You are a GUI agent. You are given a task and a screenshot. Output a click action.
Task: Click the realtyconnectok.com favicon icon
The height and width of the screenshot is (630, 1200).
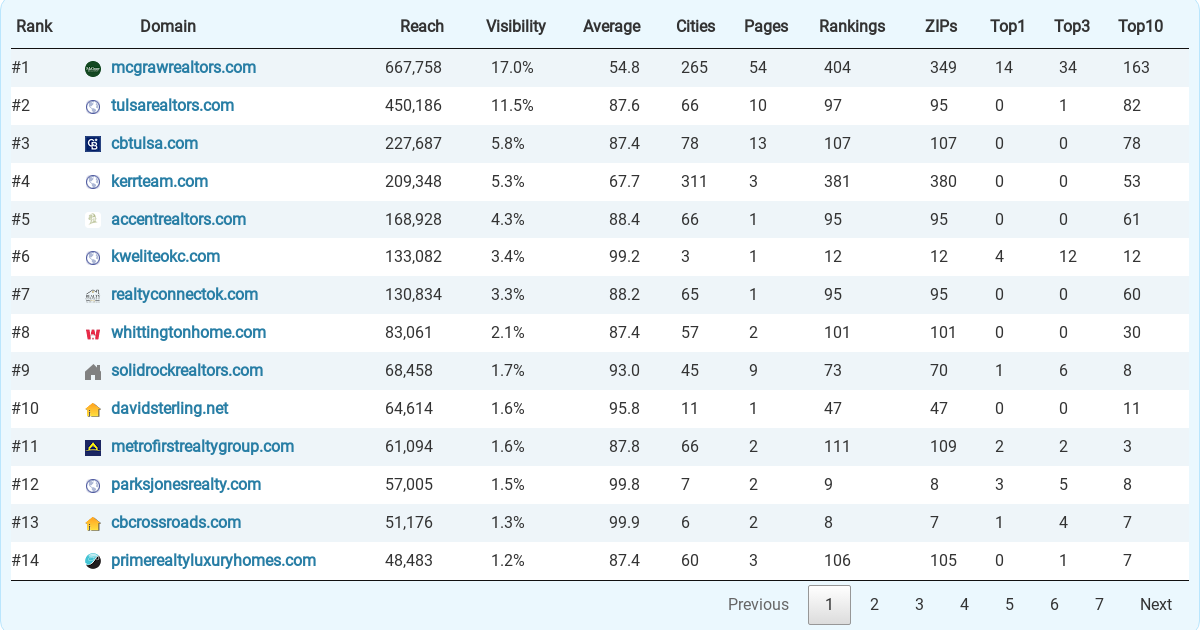93,296
